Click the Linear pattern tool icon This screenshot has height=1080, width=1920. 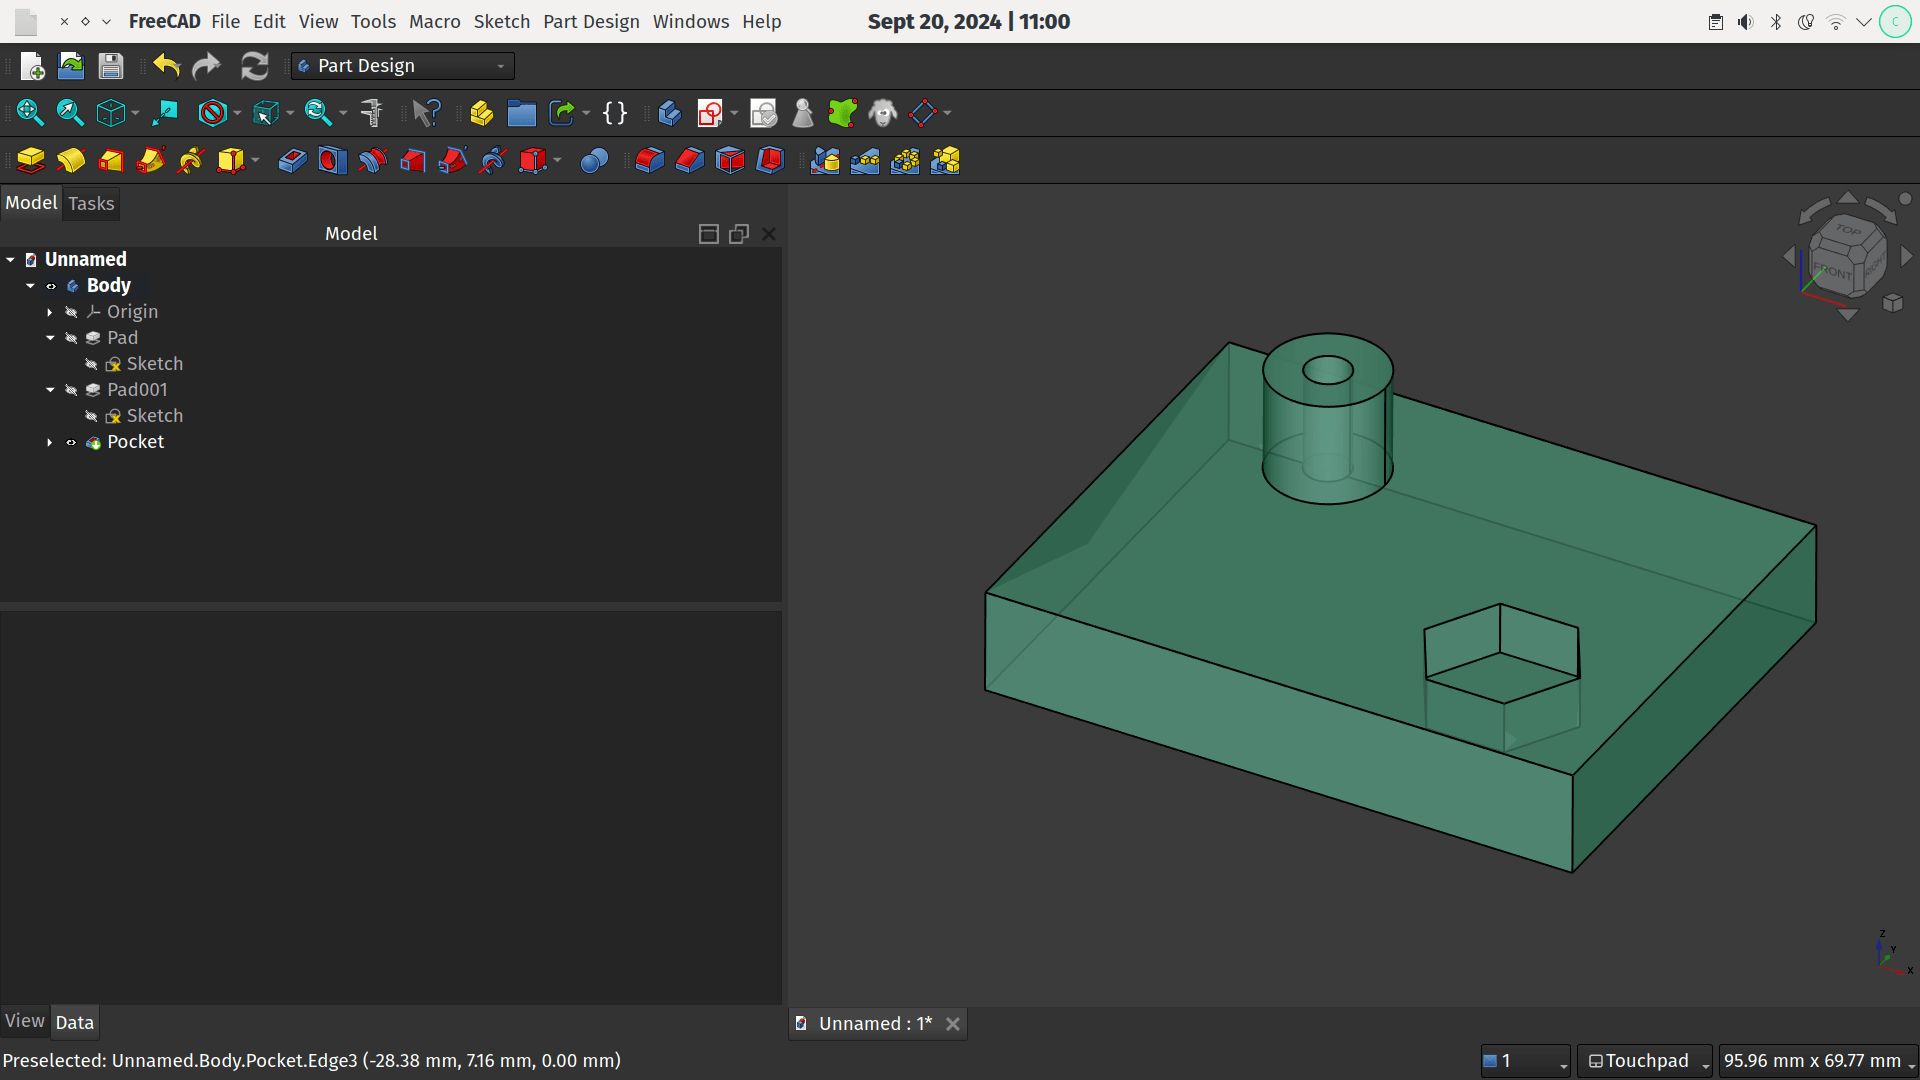point(865,161)
